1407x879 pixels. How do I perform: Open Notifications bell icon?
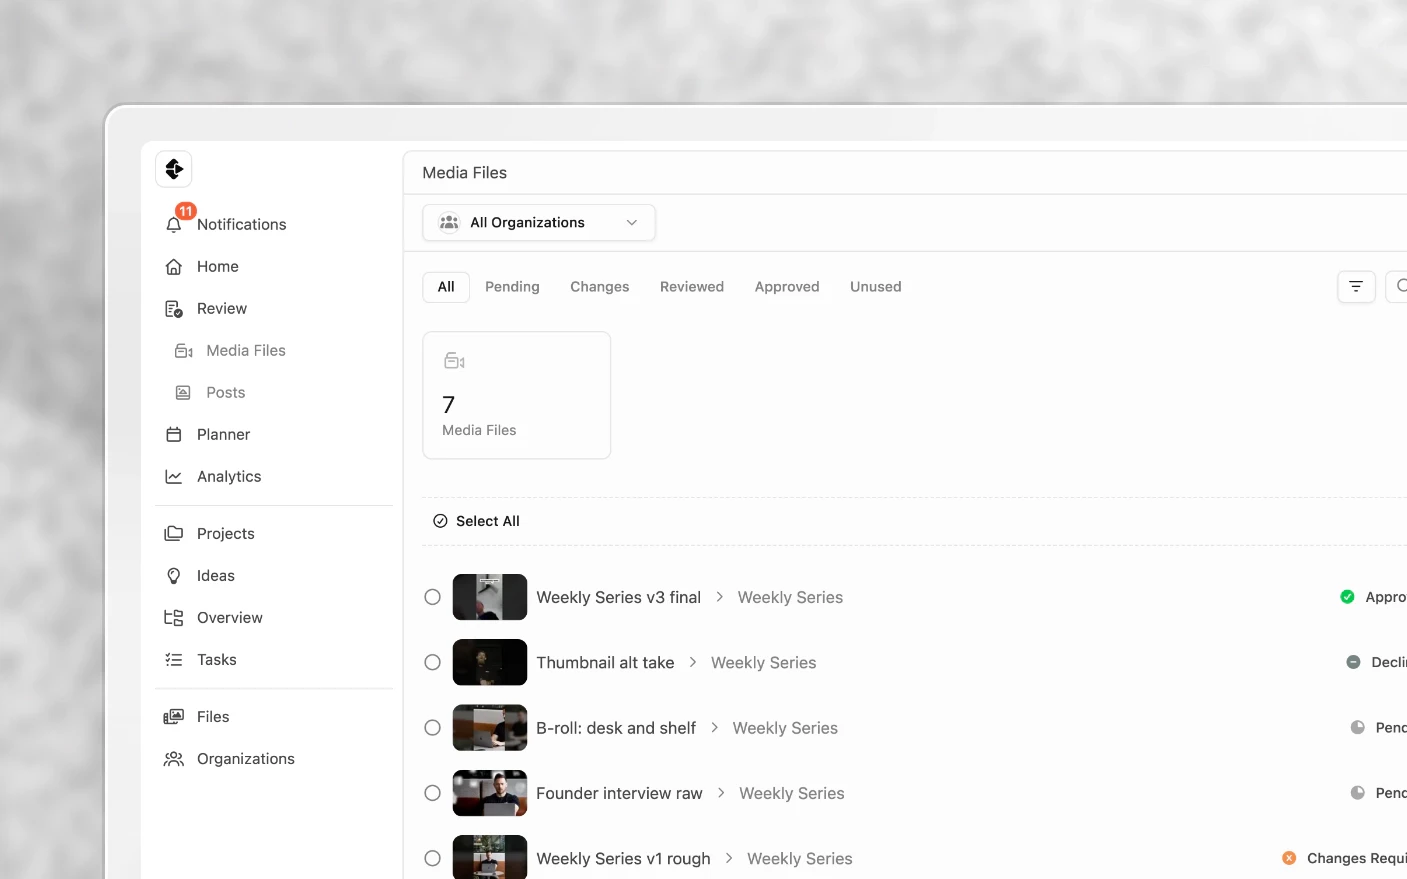coord(174,224)
